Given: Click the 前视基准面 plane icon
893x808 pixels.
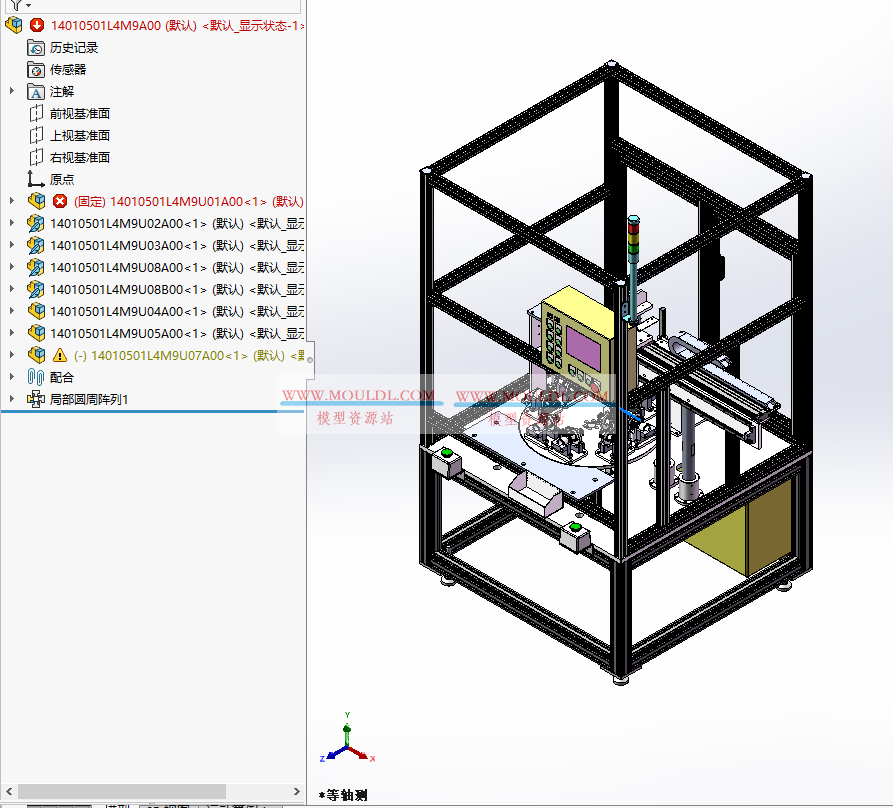Looking at the screenshot, I should (36, 113).
